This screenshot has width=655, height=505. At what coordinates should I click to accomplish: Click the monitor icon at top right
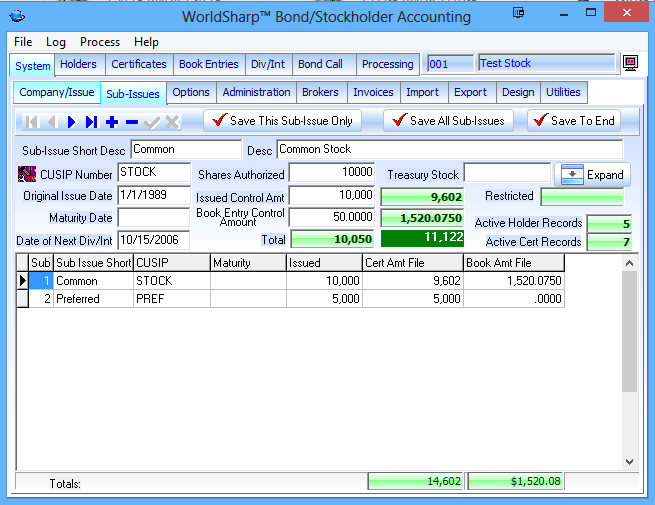click(631, 64)
